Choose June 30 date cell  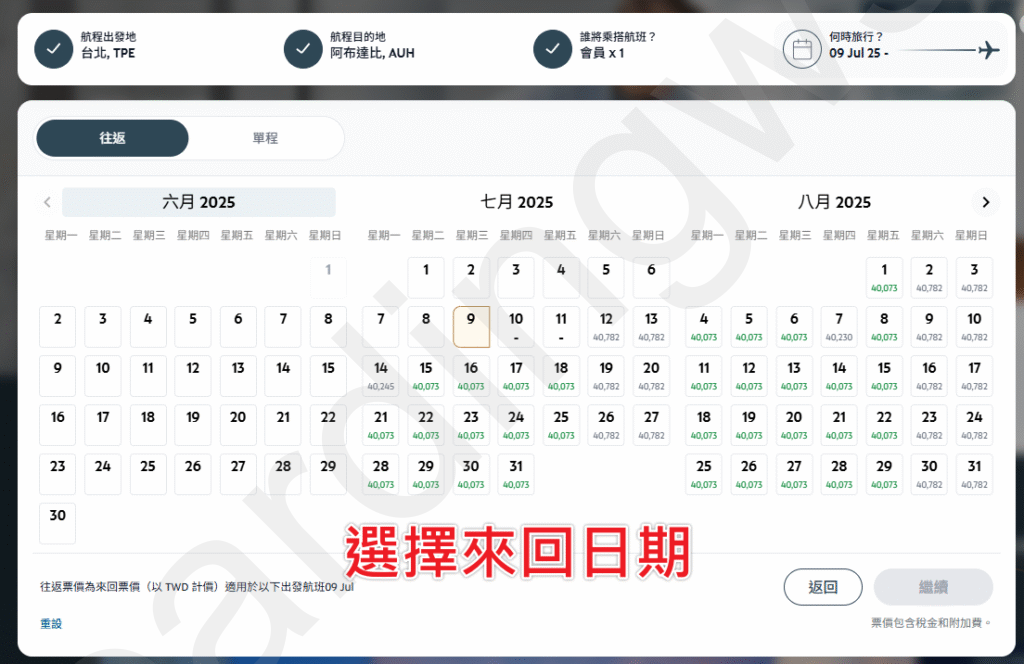point(57,523)
